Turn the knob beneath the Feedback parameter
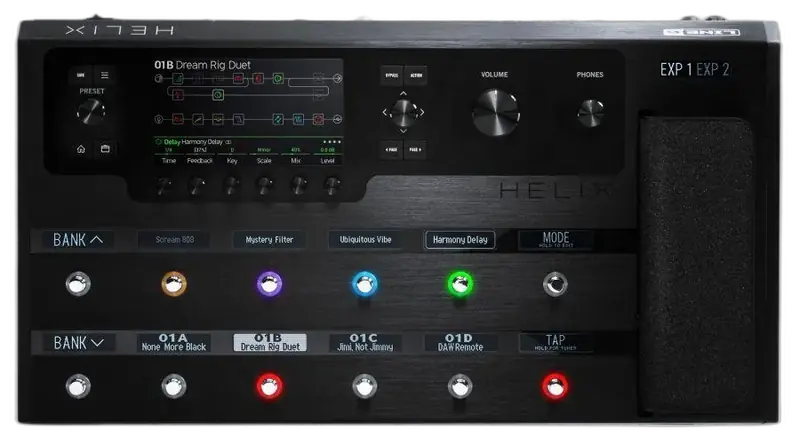This screenshot has width=800, height=438. tap(198, 186)
